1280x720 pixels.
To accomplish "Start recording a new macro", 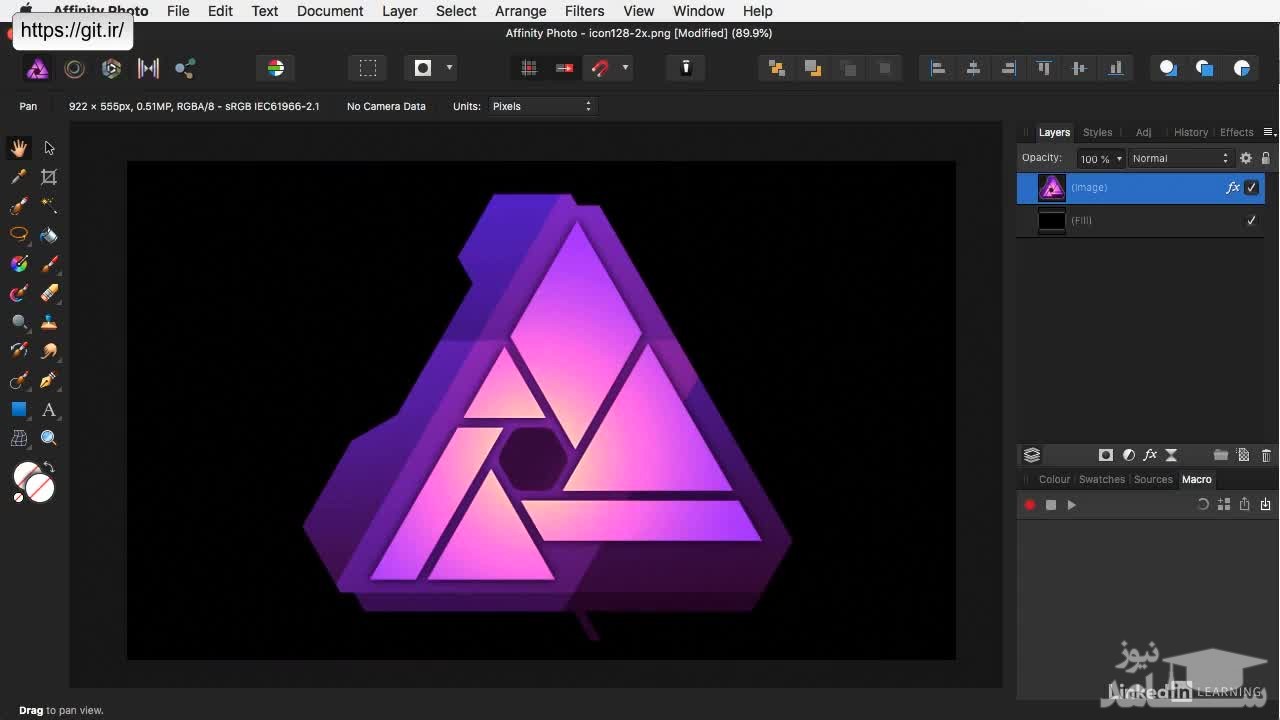I will pos(1029,504).
